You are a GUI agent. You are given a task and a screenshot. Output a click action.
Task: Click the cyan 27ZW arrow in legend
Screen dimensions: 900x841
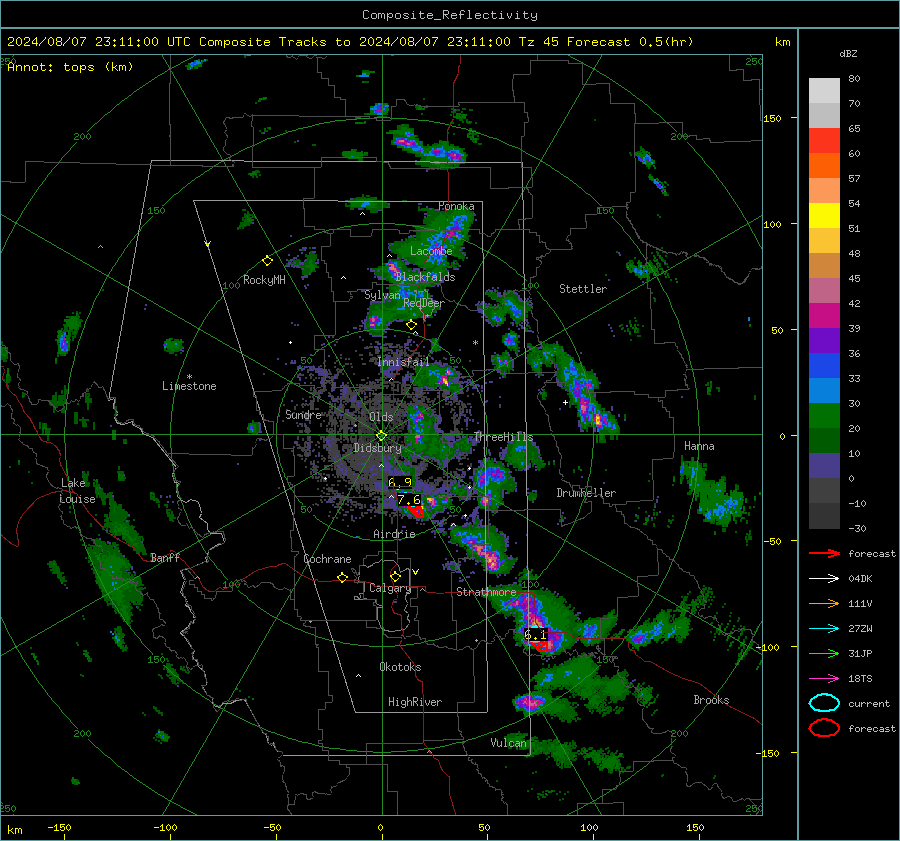(x=824, y=629)
